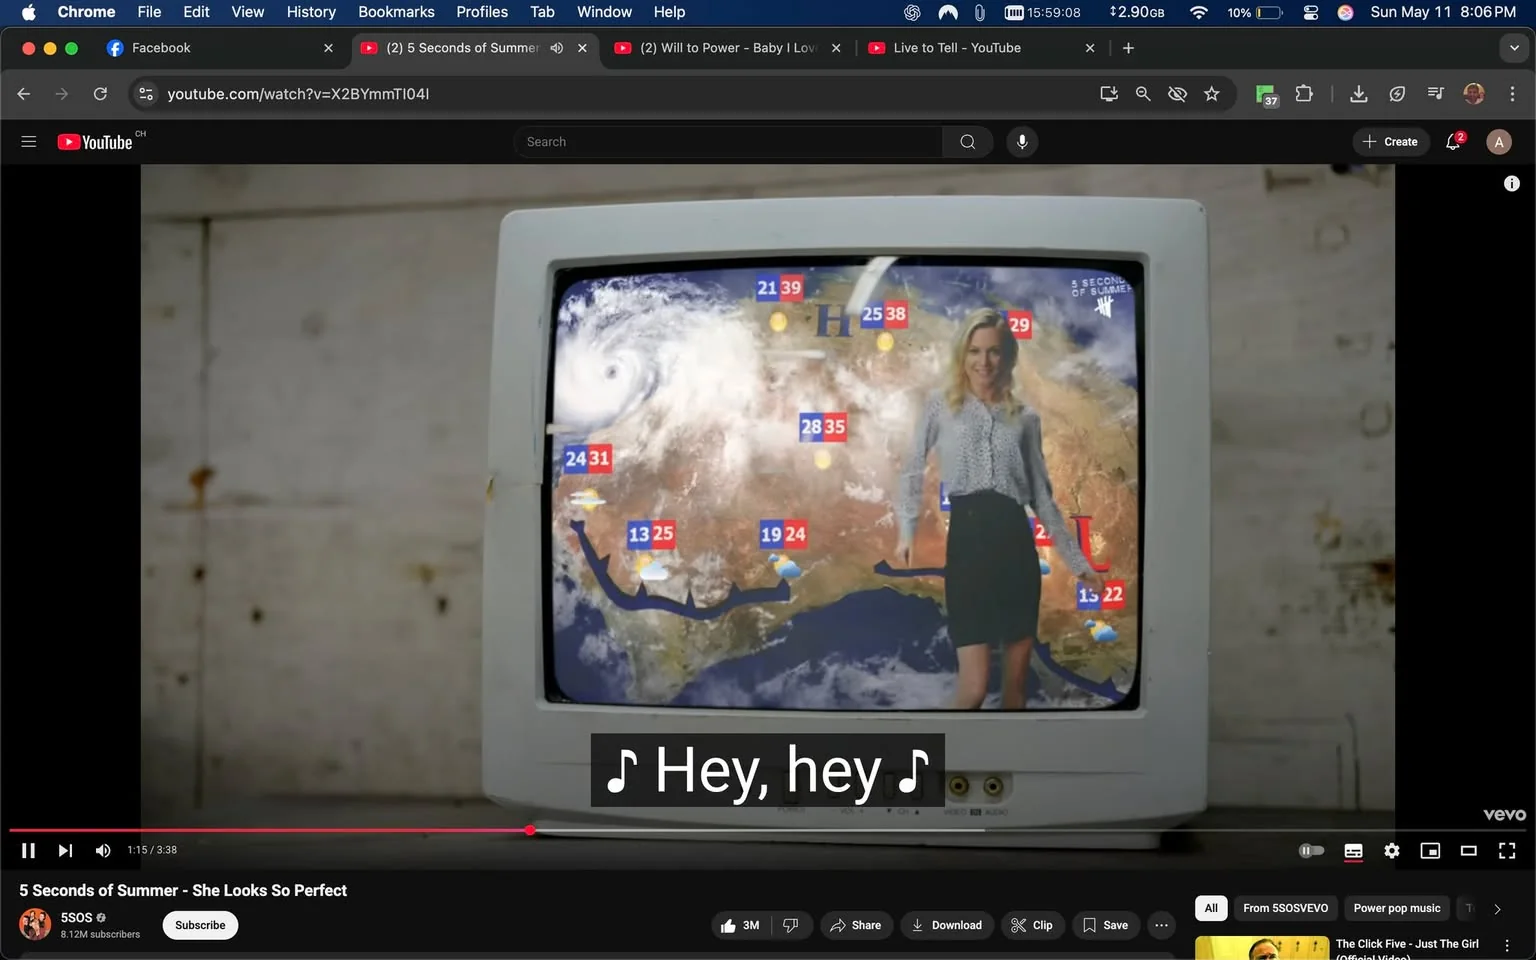This screenshot has height=960, width=1536.
Task: Click the Download button
Action: (947, 925)
